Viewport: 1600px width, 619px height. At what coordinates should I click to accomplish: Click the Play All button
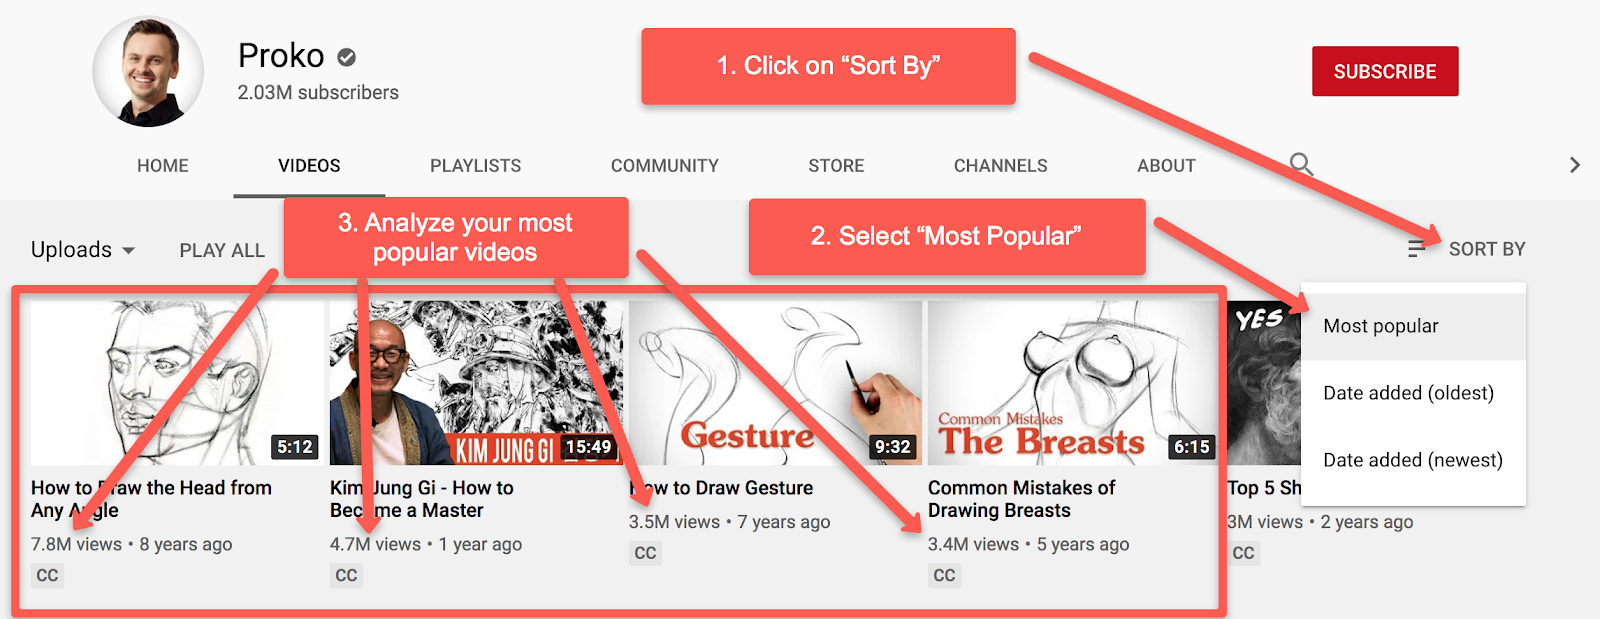(x=222, y=250)
